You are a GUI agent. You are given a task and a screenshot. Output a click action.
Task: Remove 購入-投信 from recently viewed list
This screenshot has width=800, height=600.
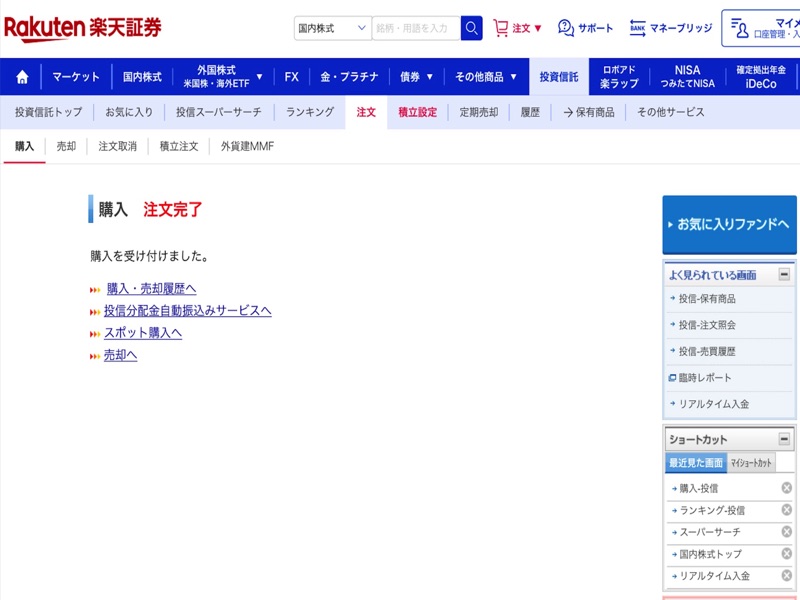pyautogui.click(x=786, y=488)
